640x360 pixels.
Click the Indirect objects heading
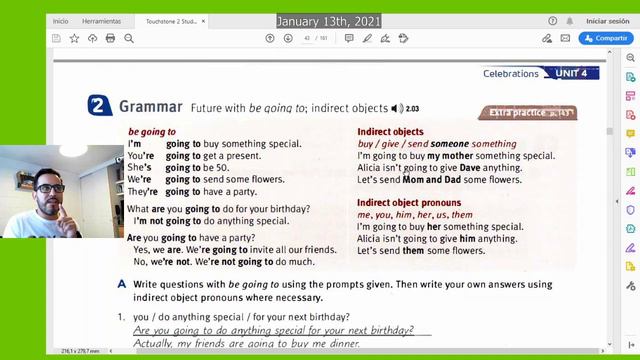390,132
